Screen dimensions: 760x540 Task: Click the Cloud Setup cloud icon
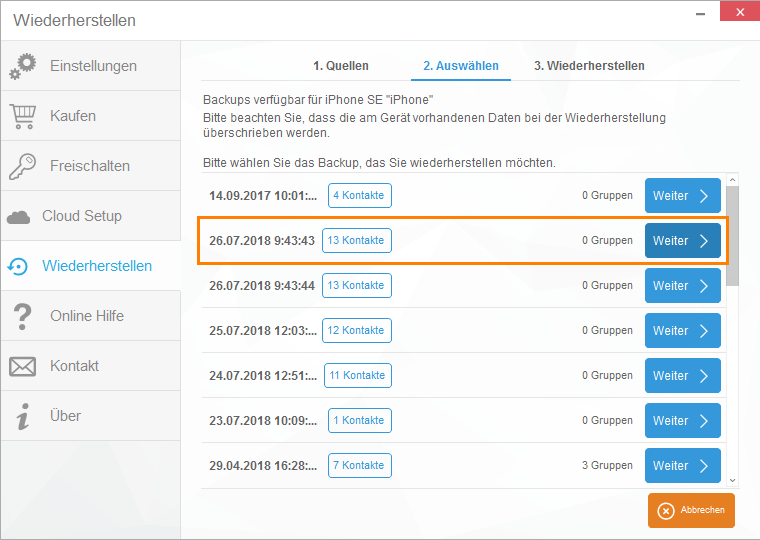click(x=18, y=217)
